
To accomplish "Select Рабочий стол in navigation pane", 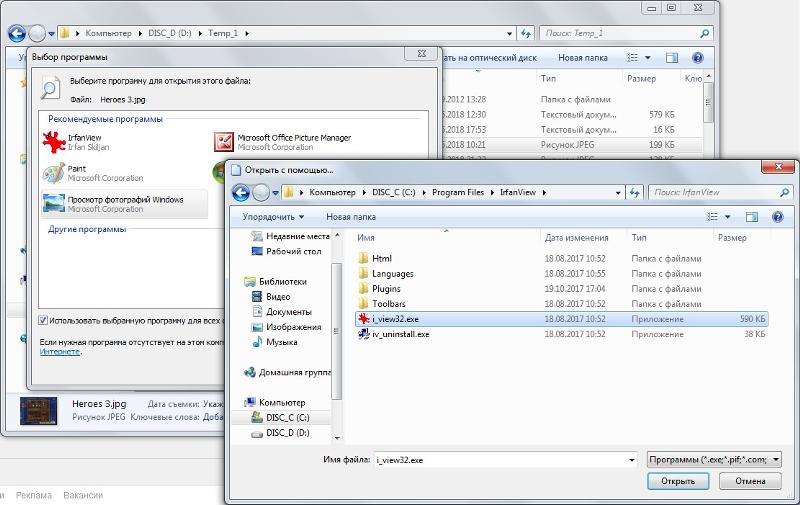I will 287,251.
